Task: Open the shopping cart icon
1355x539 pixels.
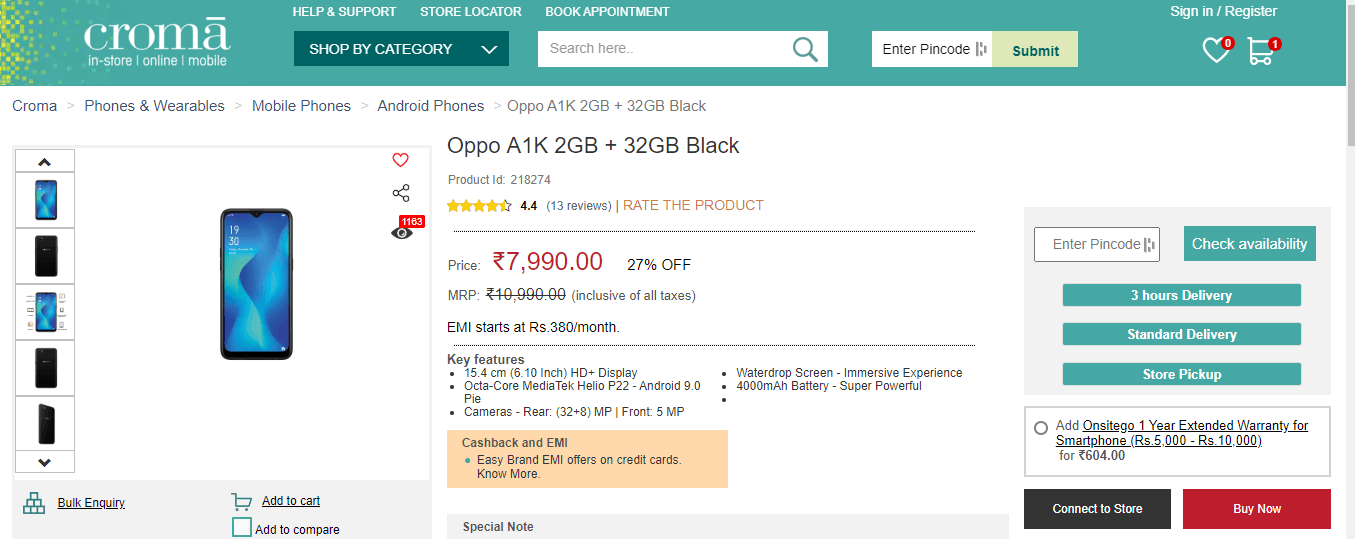Action: pos(1260,51)
